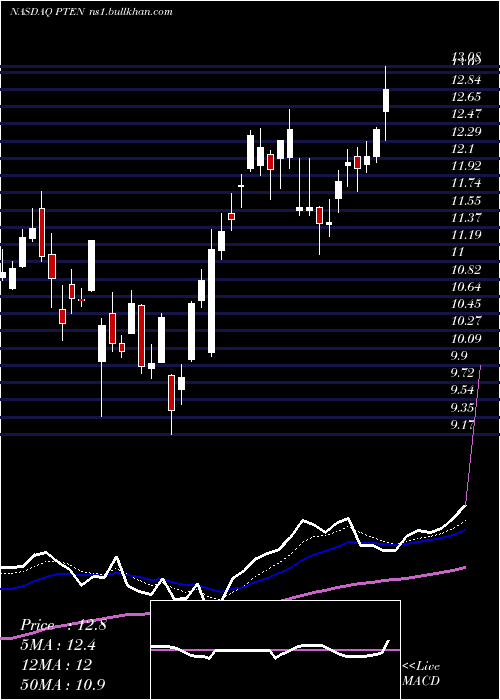Select the 10.27 price axis label
Screen dimensions: 500x700
click(x=466, y=321)
